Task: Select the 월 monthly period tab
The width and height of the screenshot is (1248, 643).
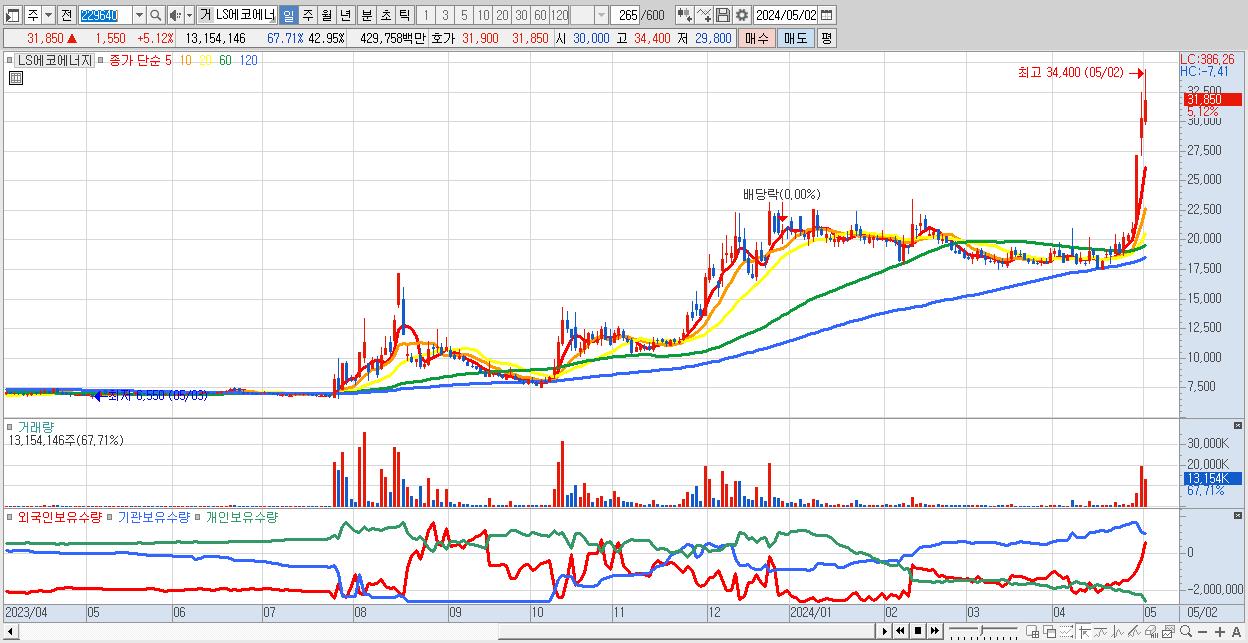Action: point(326,15)
